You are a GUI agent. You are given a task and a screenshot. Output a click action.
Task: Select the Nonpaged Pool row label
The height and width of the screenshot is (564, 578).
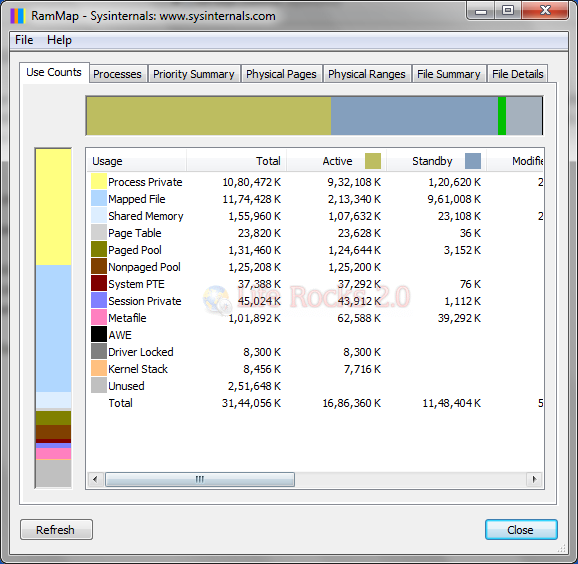point(144,267)
